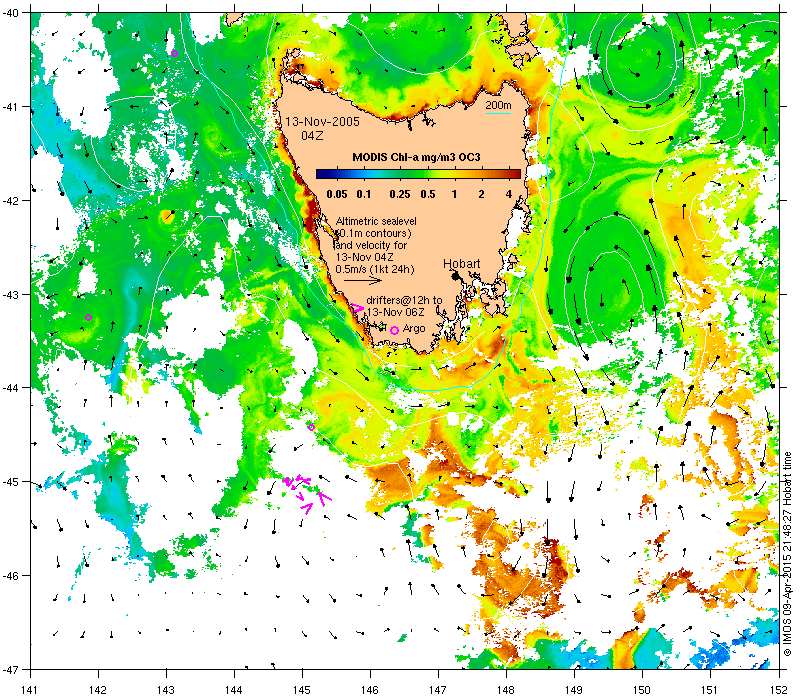The width and height of the screenshot is (800, 700).
Task: Click the '-44' latitude axis label
Action: [x=12, y=388]
